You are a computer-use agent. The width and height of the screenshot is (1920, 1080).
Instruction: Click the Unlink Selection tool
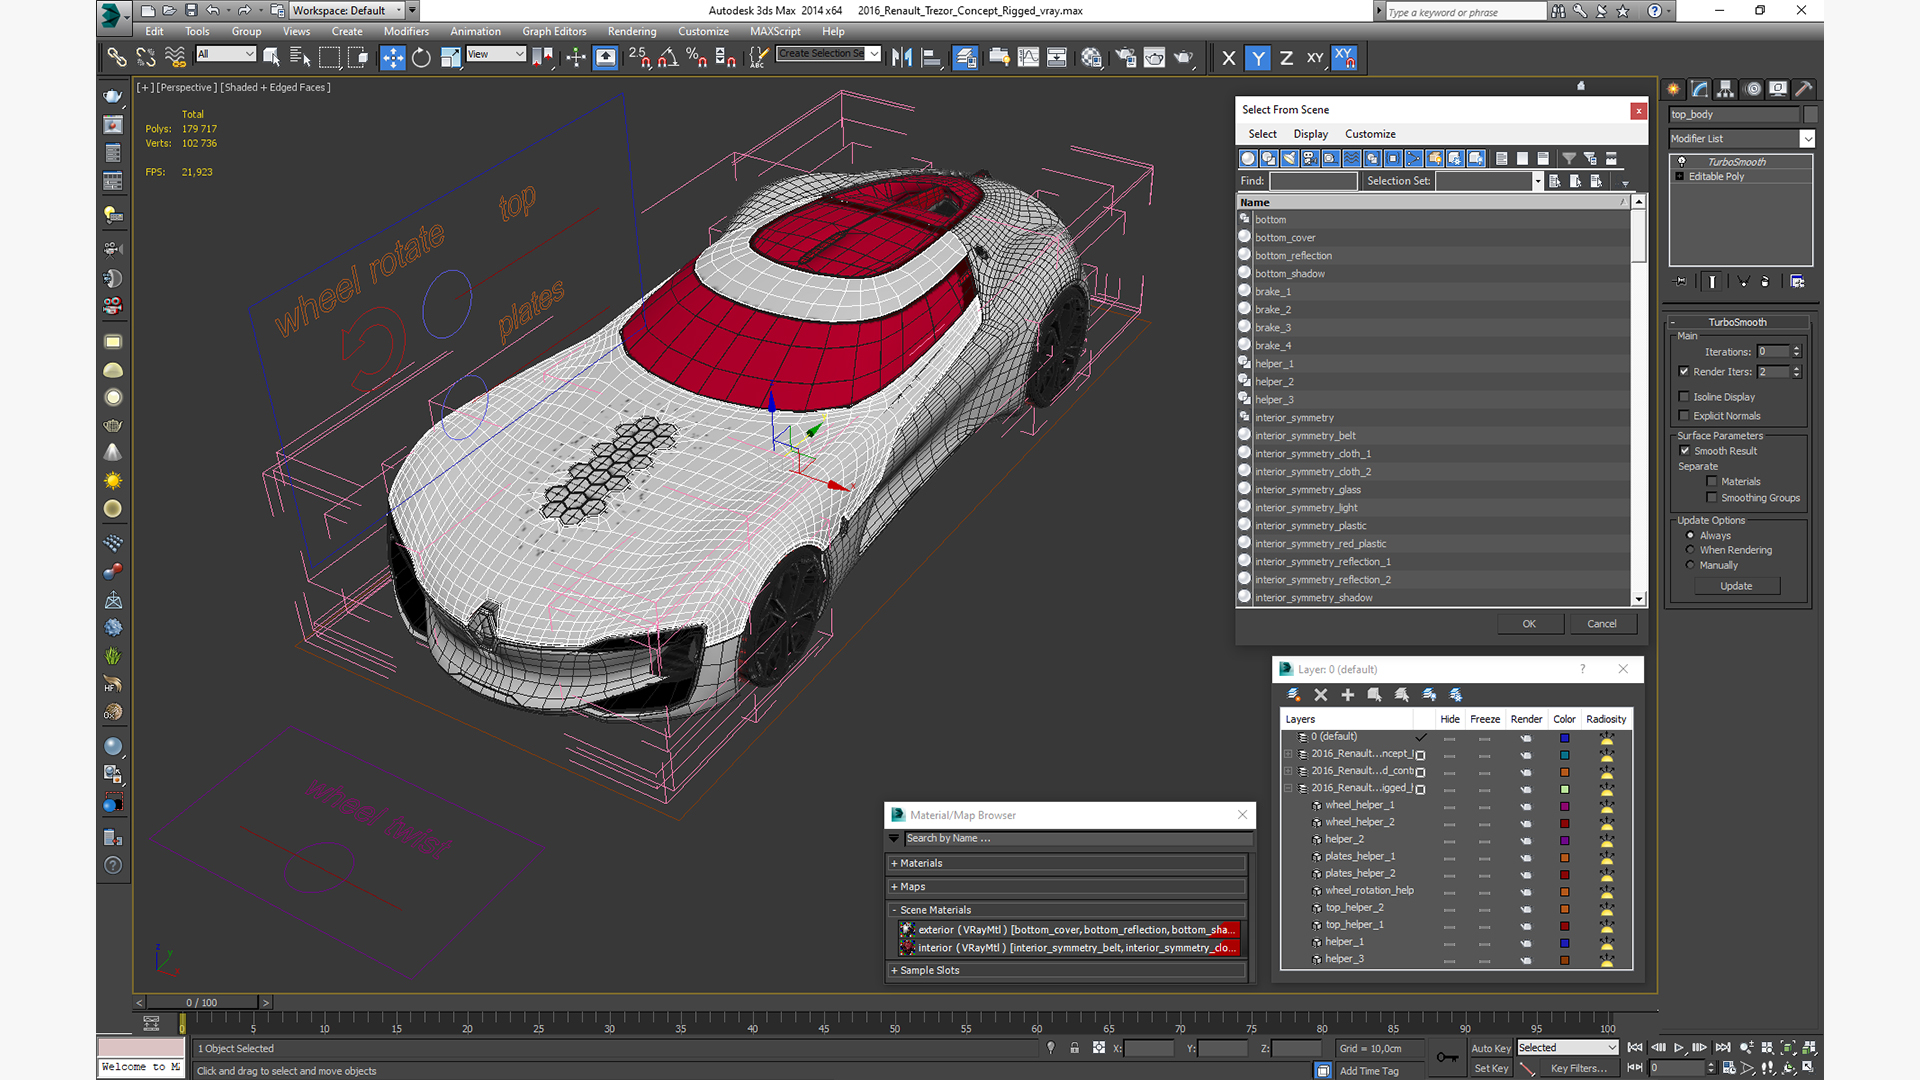click(x=146, y=58)
